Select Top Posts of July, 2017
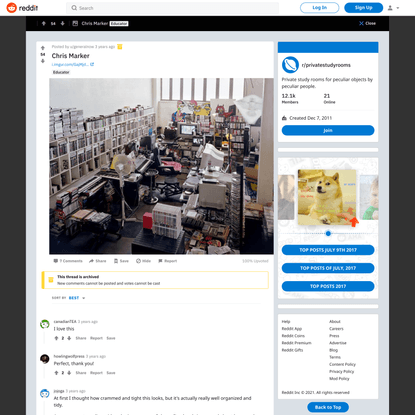Viewport: 415px width, 415px height. click(328, 268)
